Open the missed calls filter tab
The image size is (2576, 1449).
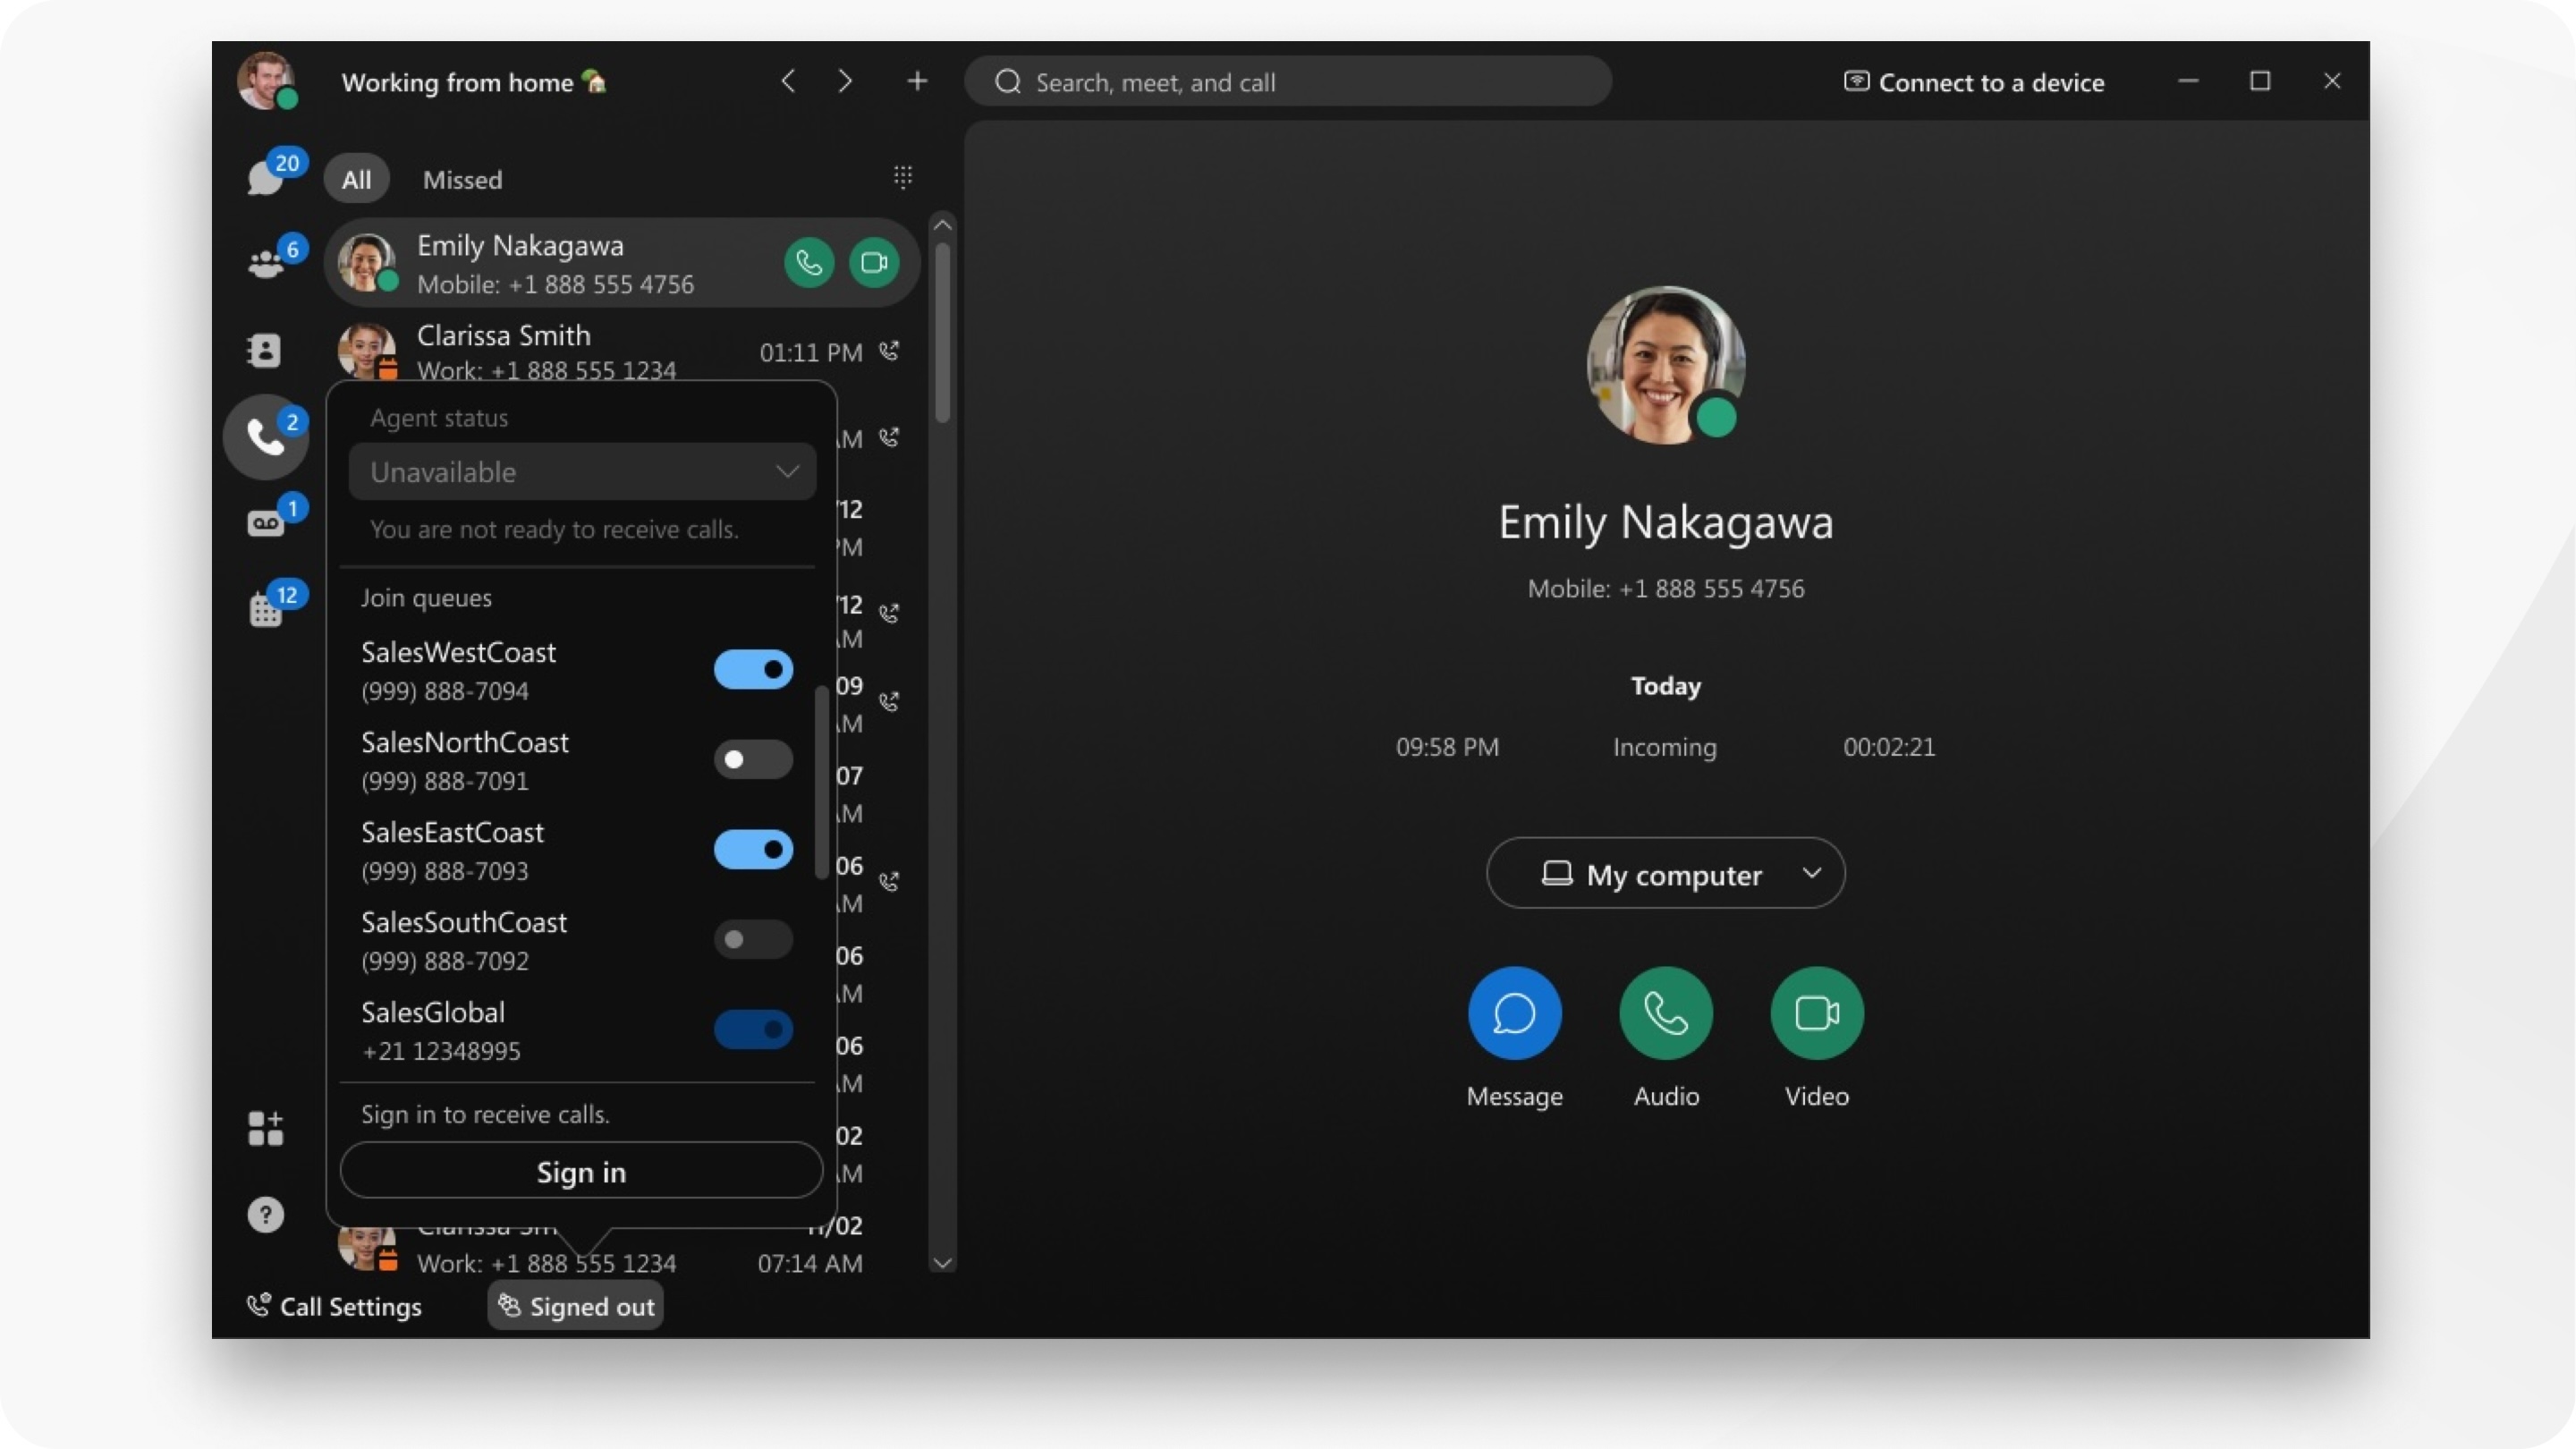tap(460, 179)
